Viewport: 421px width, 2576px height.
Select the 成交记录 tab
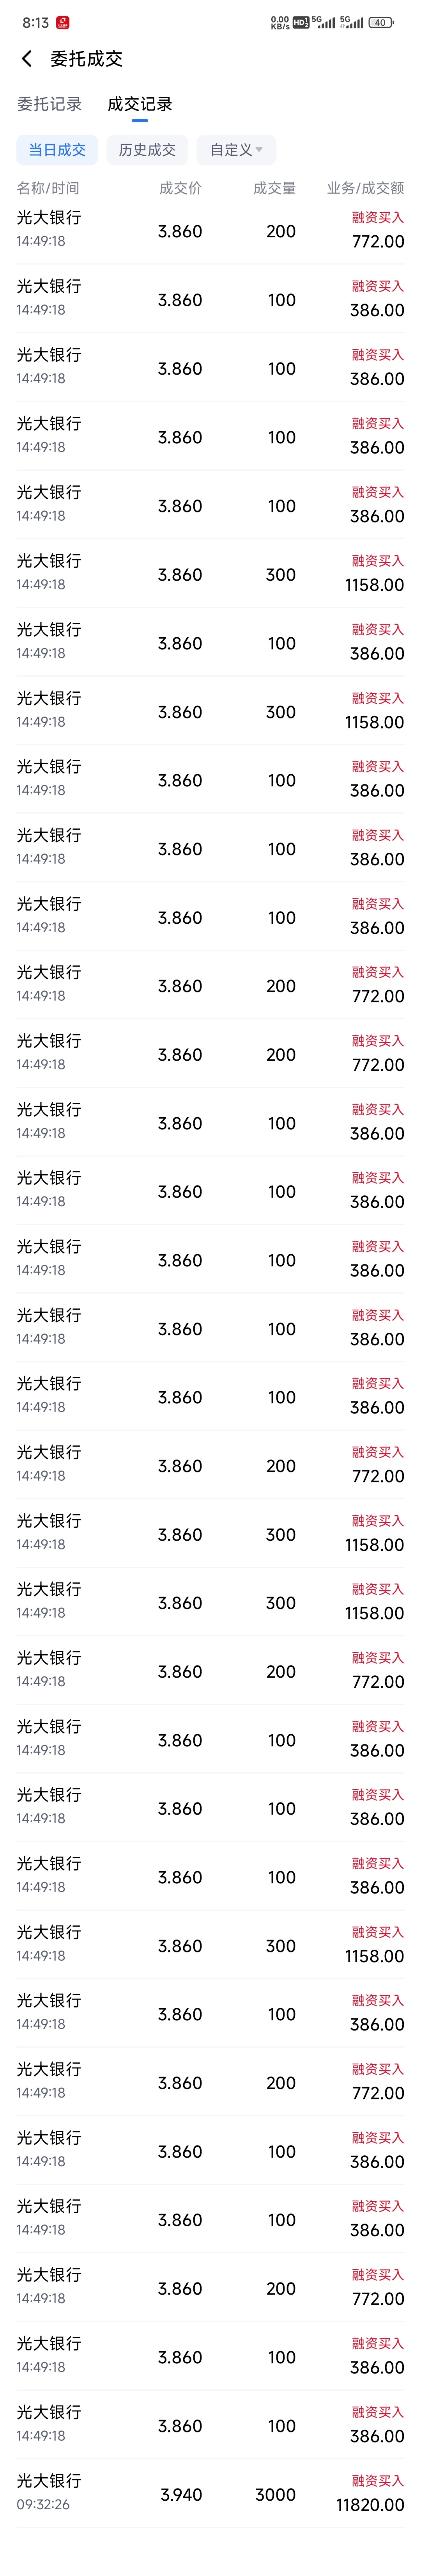tap(140, 104)
